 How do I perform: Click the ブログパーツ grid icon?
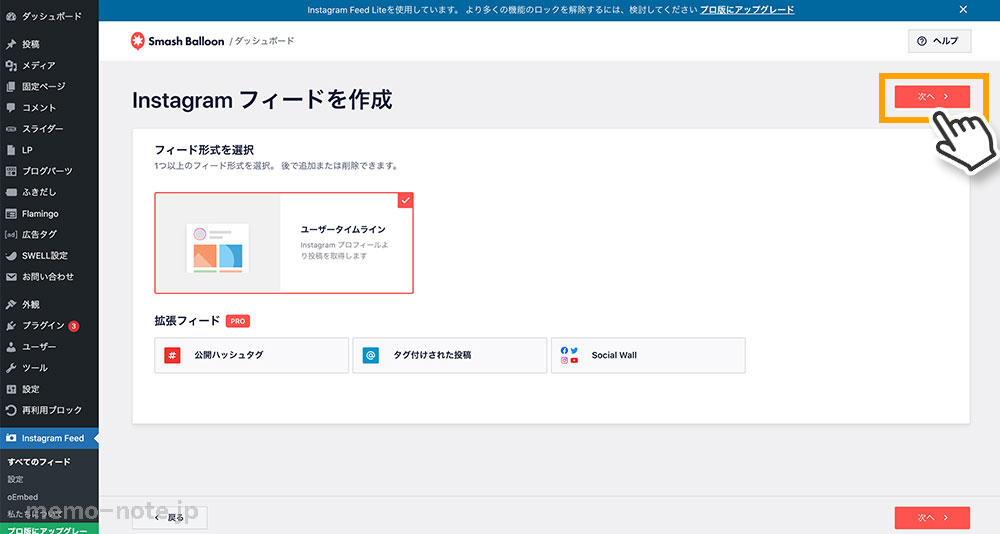point(11,171)
